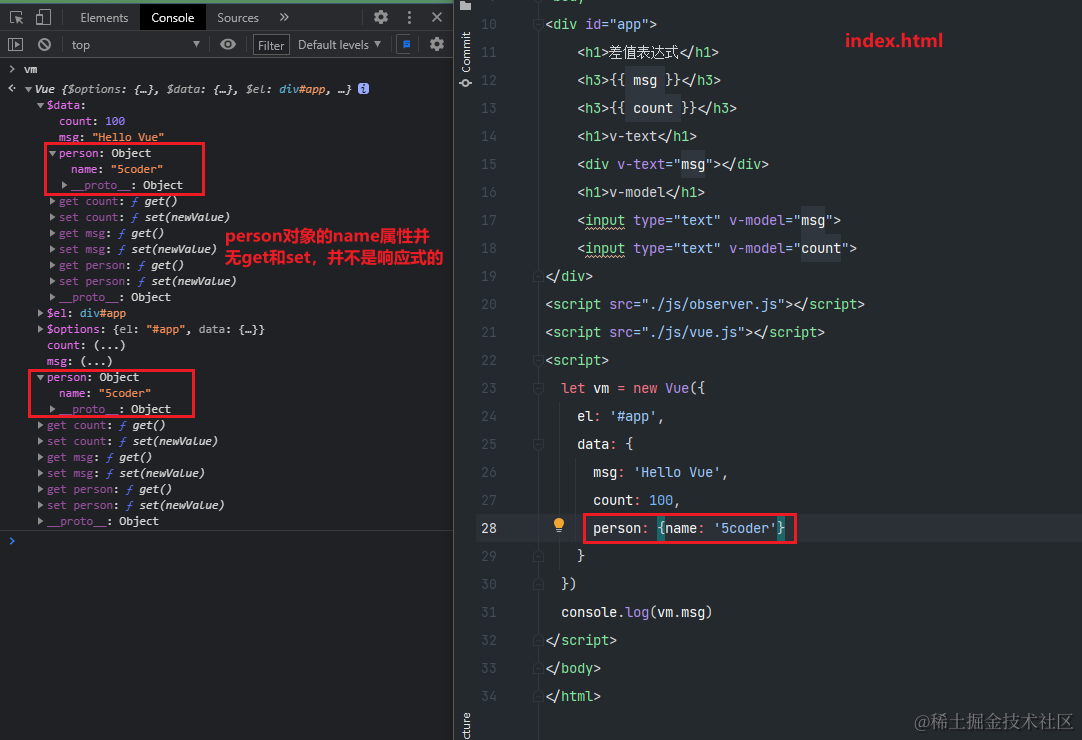Collapse the person object under $data
This screenshot has height=740, width=1082.
coord(52,153)
